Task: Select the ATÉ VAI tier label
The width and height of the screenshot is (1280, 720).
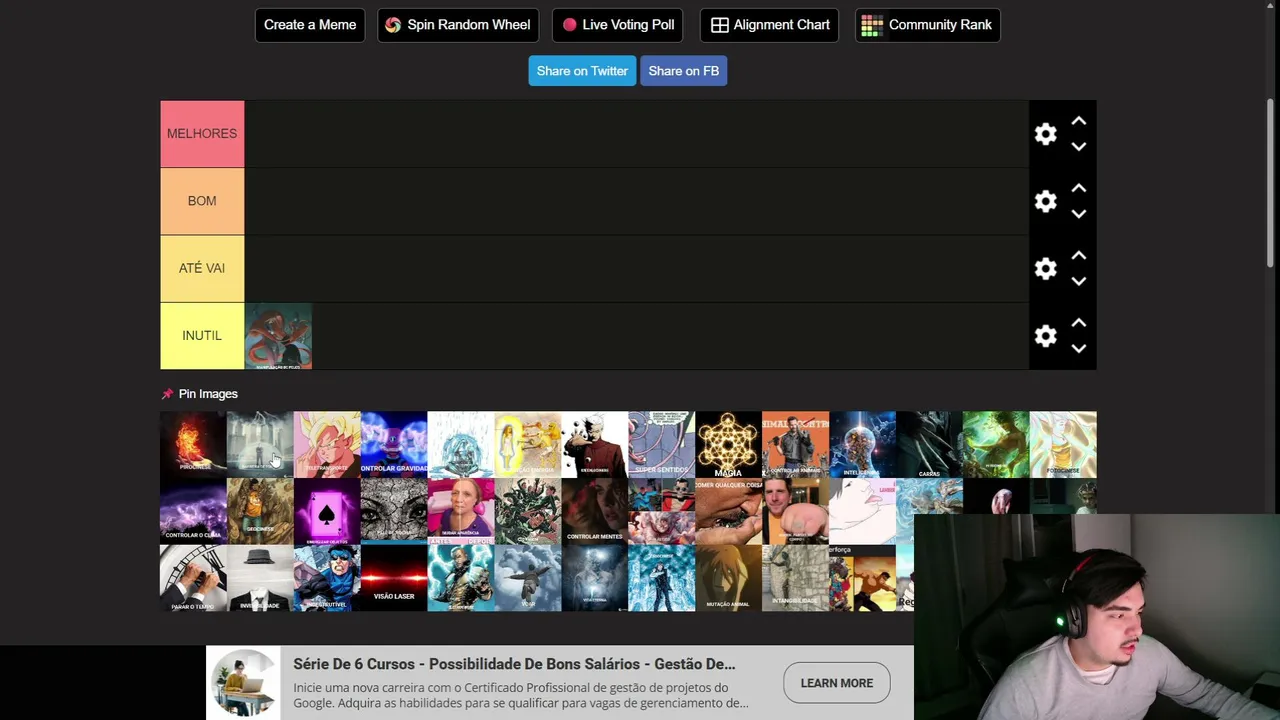Action: pyautogui.click(x=202, y=268)
